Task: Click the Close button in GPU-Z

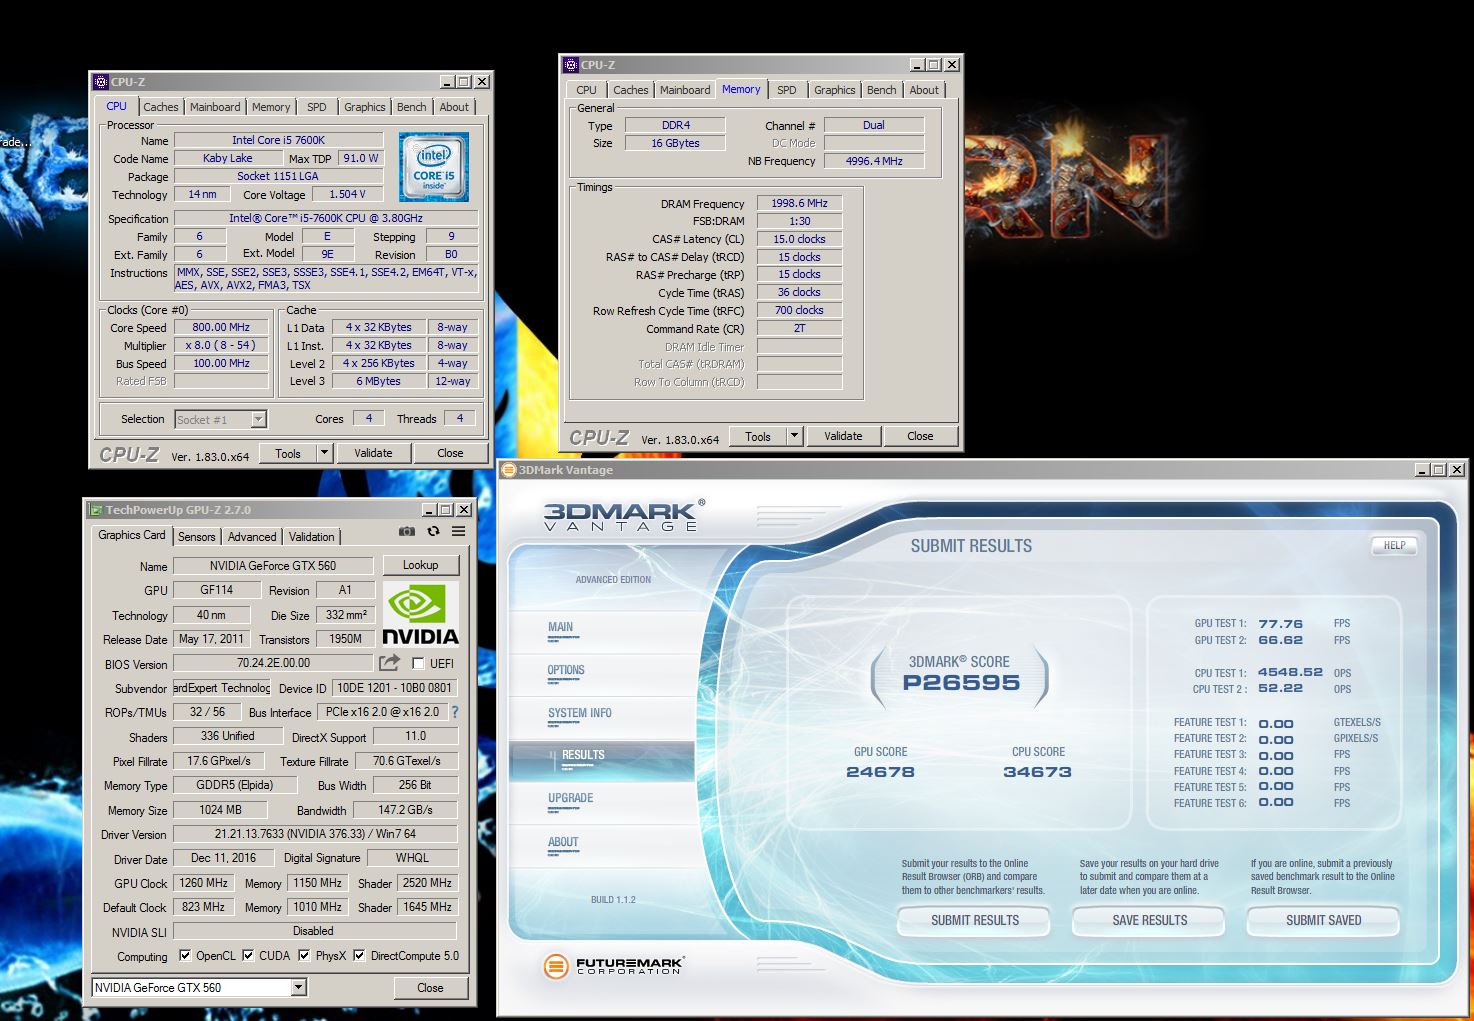Action: coord(430,987)
